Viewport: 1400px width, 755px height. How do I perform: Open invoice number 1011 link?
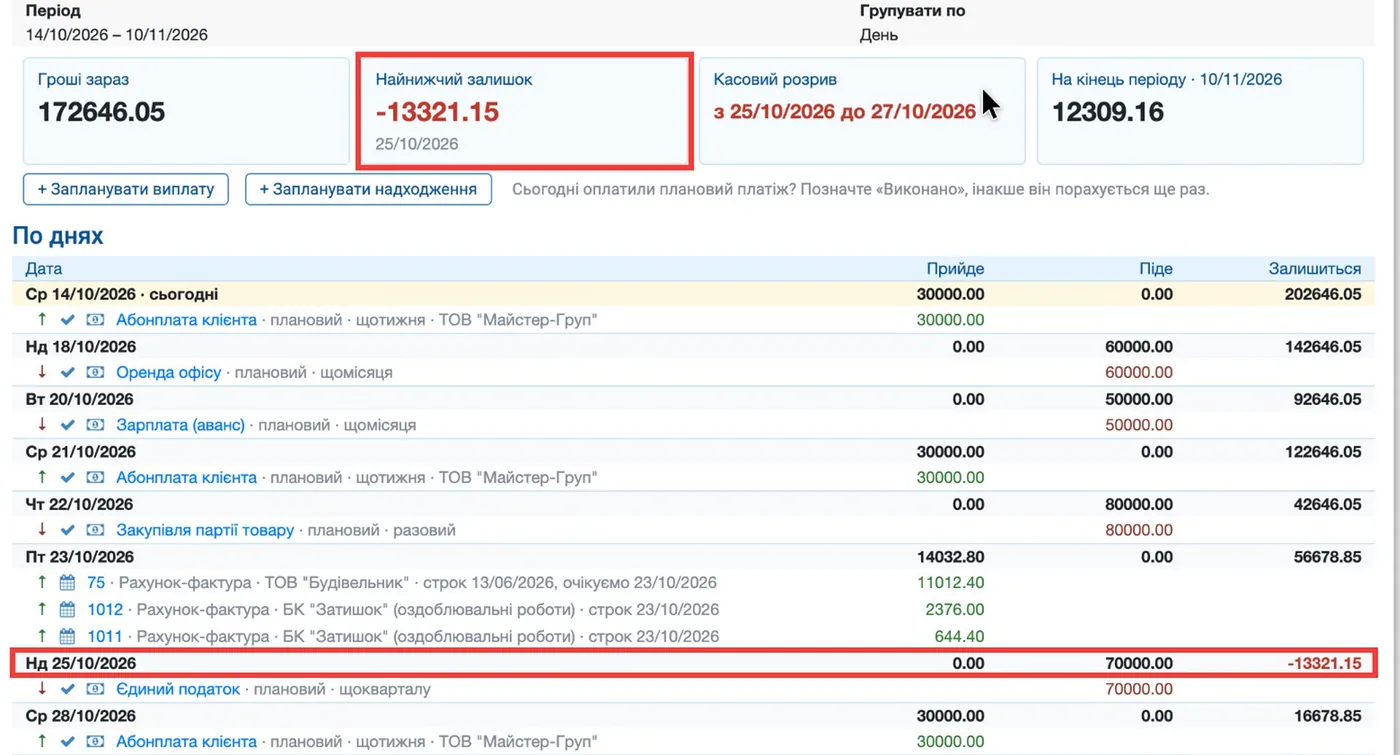[x=105, y=636]
